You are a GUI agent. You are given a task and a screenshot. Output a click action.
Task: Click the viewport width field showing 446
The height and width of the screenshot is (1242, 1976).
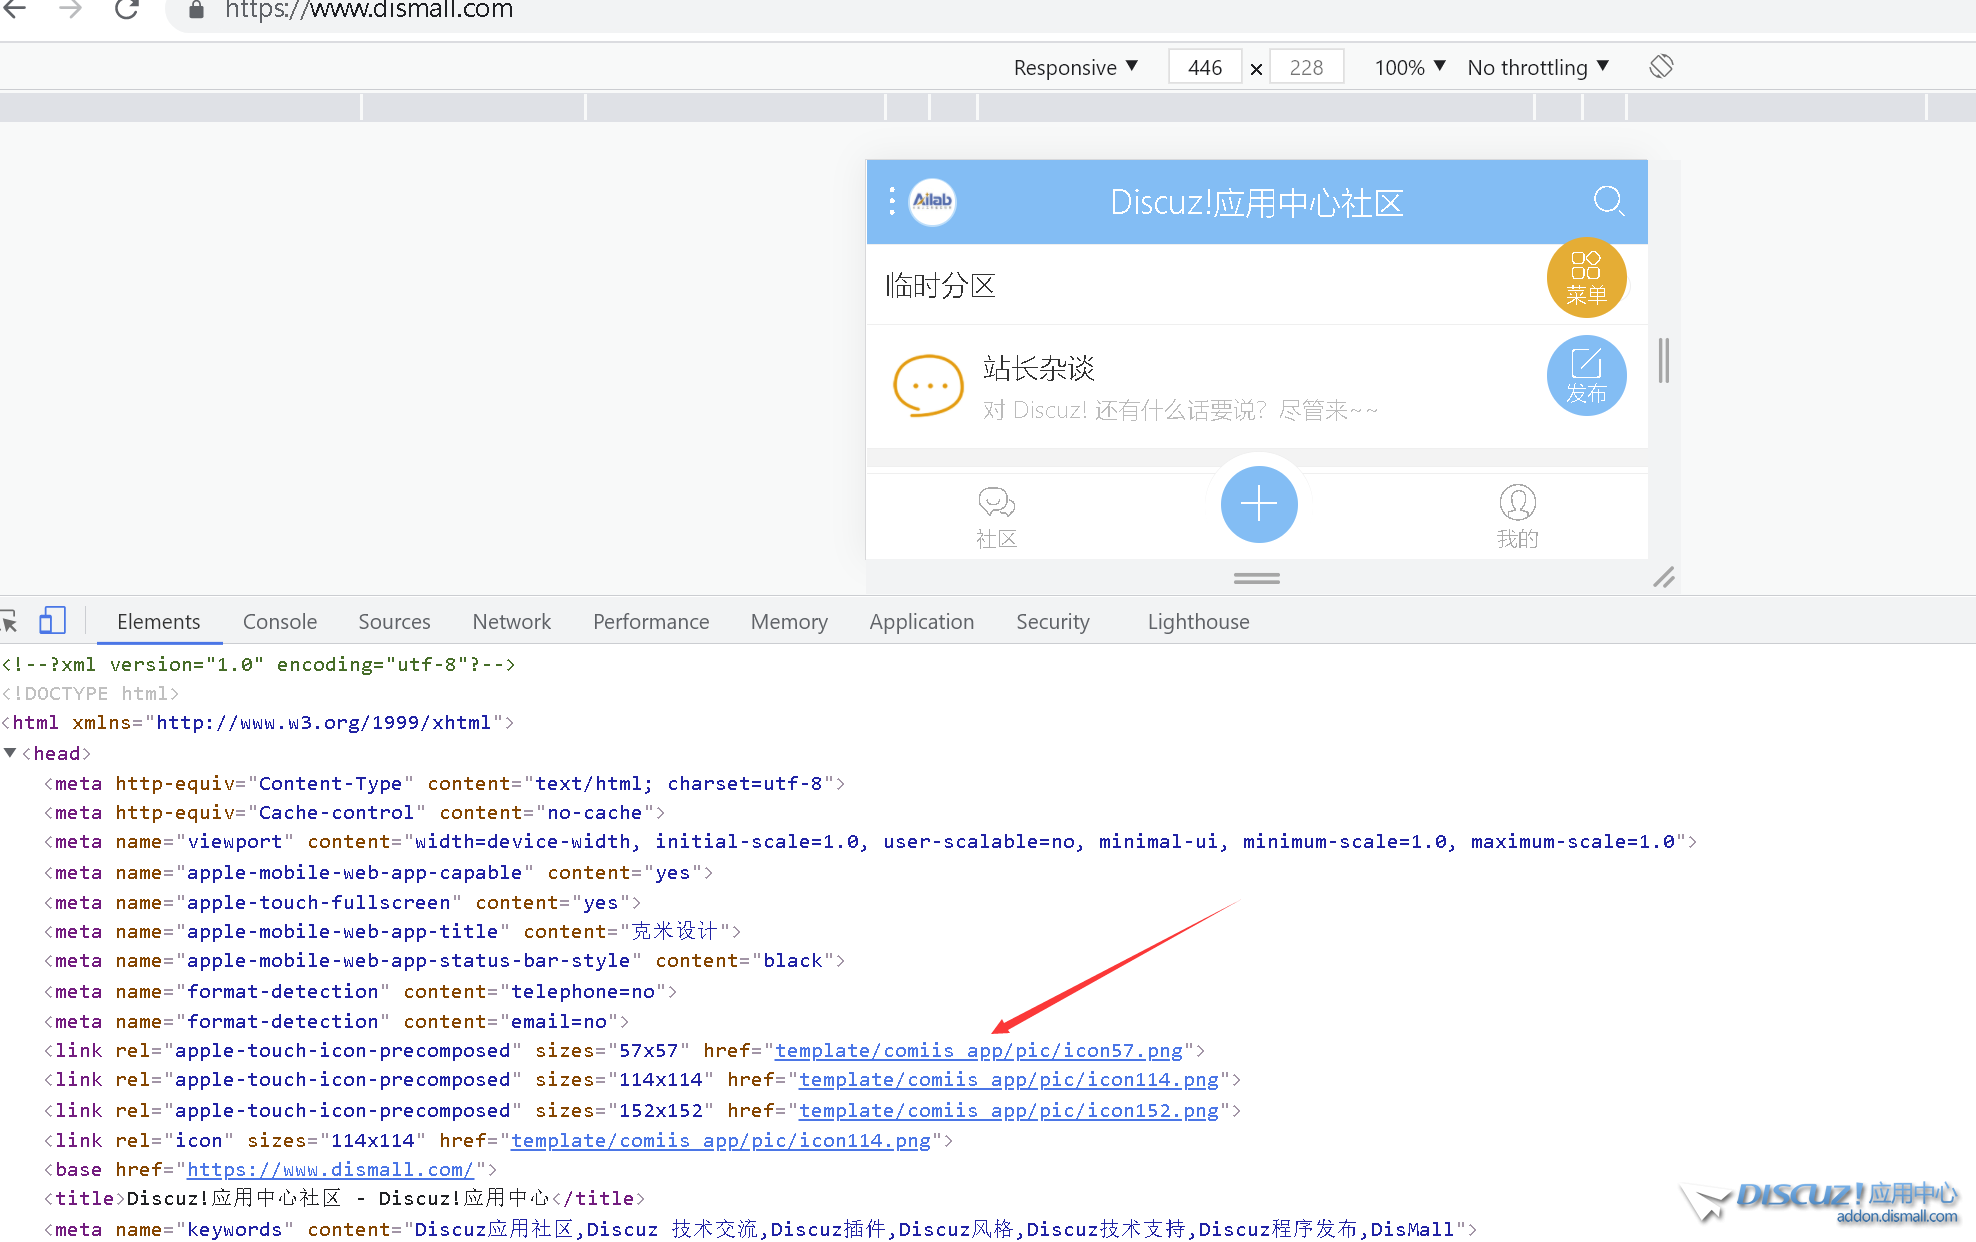[x=1205, y=67]
